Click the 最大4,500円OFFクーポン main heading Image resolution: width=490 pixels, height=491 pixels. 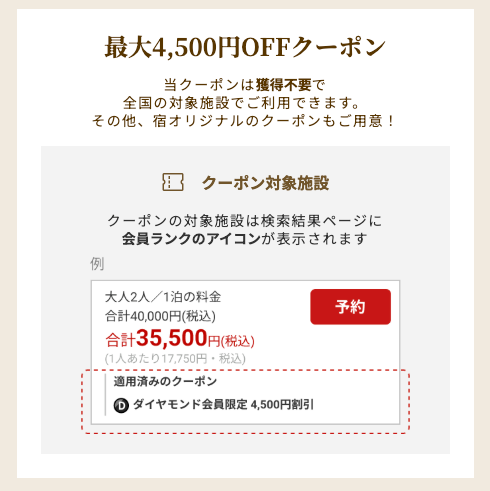tap(245, 47)
